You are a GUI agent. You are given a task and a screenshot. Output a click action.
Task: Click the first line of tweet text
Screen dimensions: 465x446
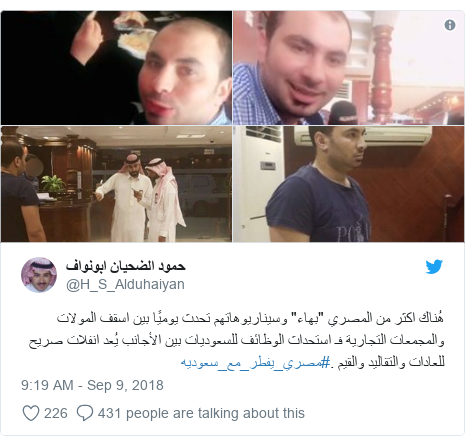(x=250, y=318)
